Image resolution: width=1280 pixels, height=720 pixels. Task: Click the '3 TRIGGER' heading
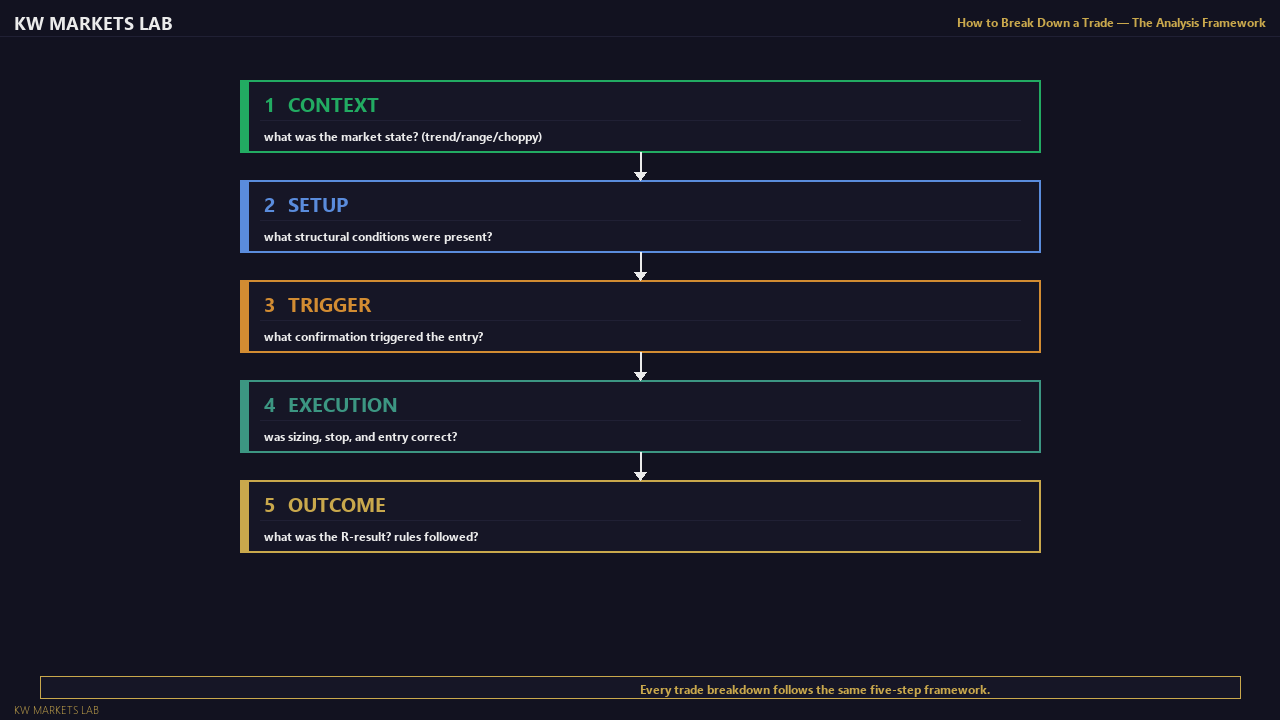tap(317, 305)
